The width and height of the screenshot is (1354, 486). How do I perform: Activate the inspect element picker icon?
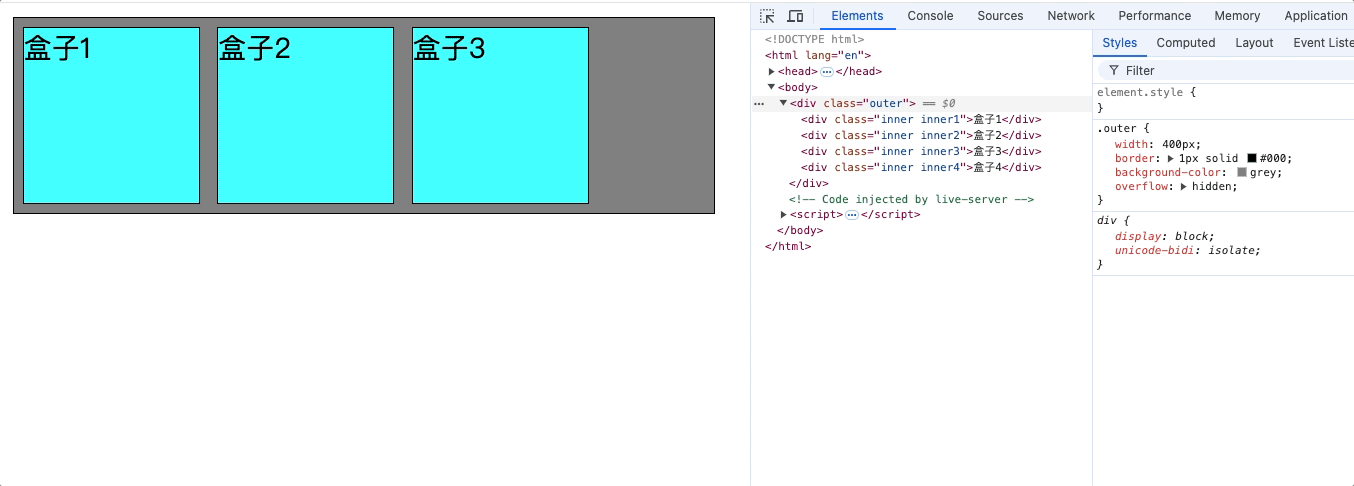coord(767,16)
